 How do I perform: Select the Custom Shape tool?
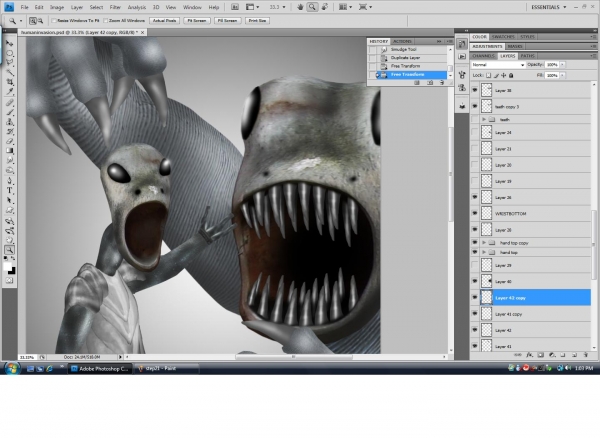pos(10,210)
